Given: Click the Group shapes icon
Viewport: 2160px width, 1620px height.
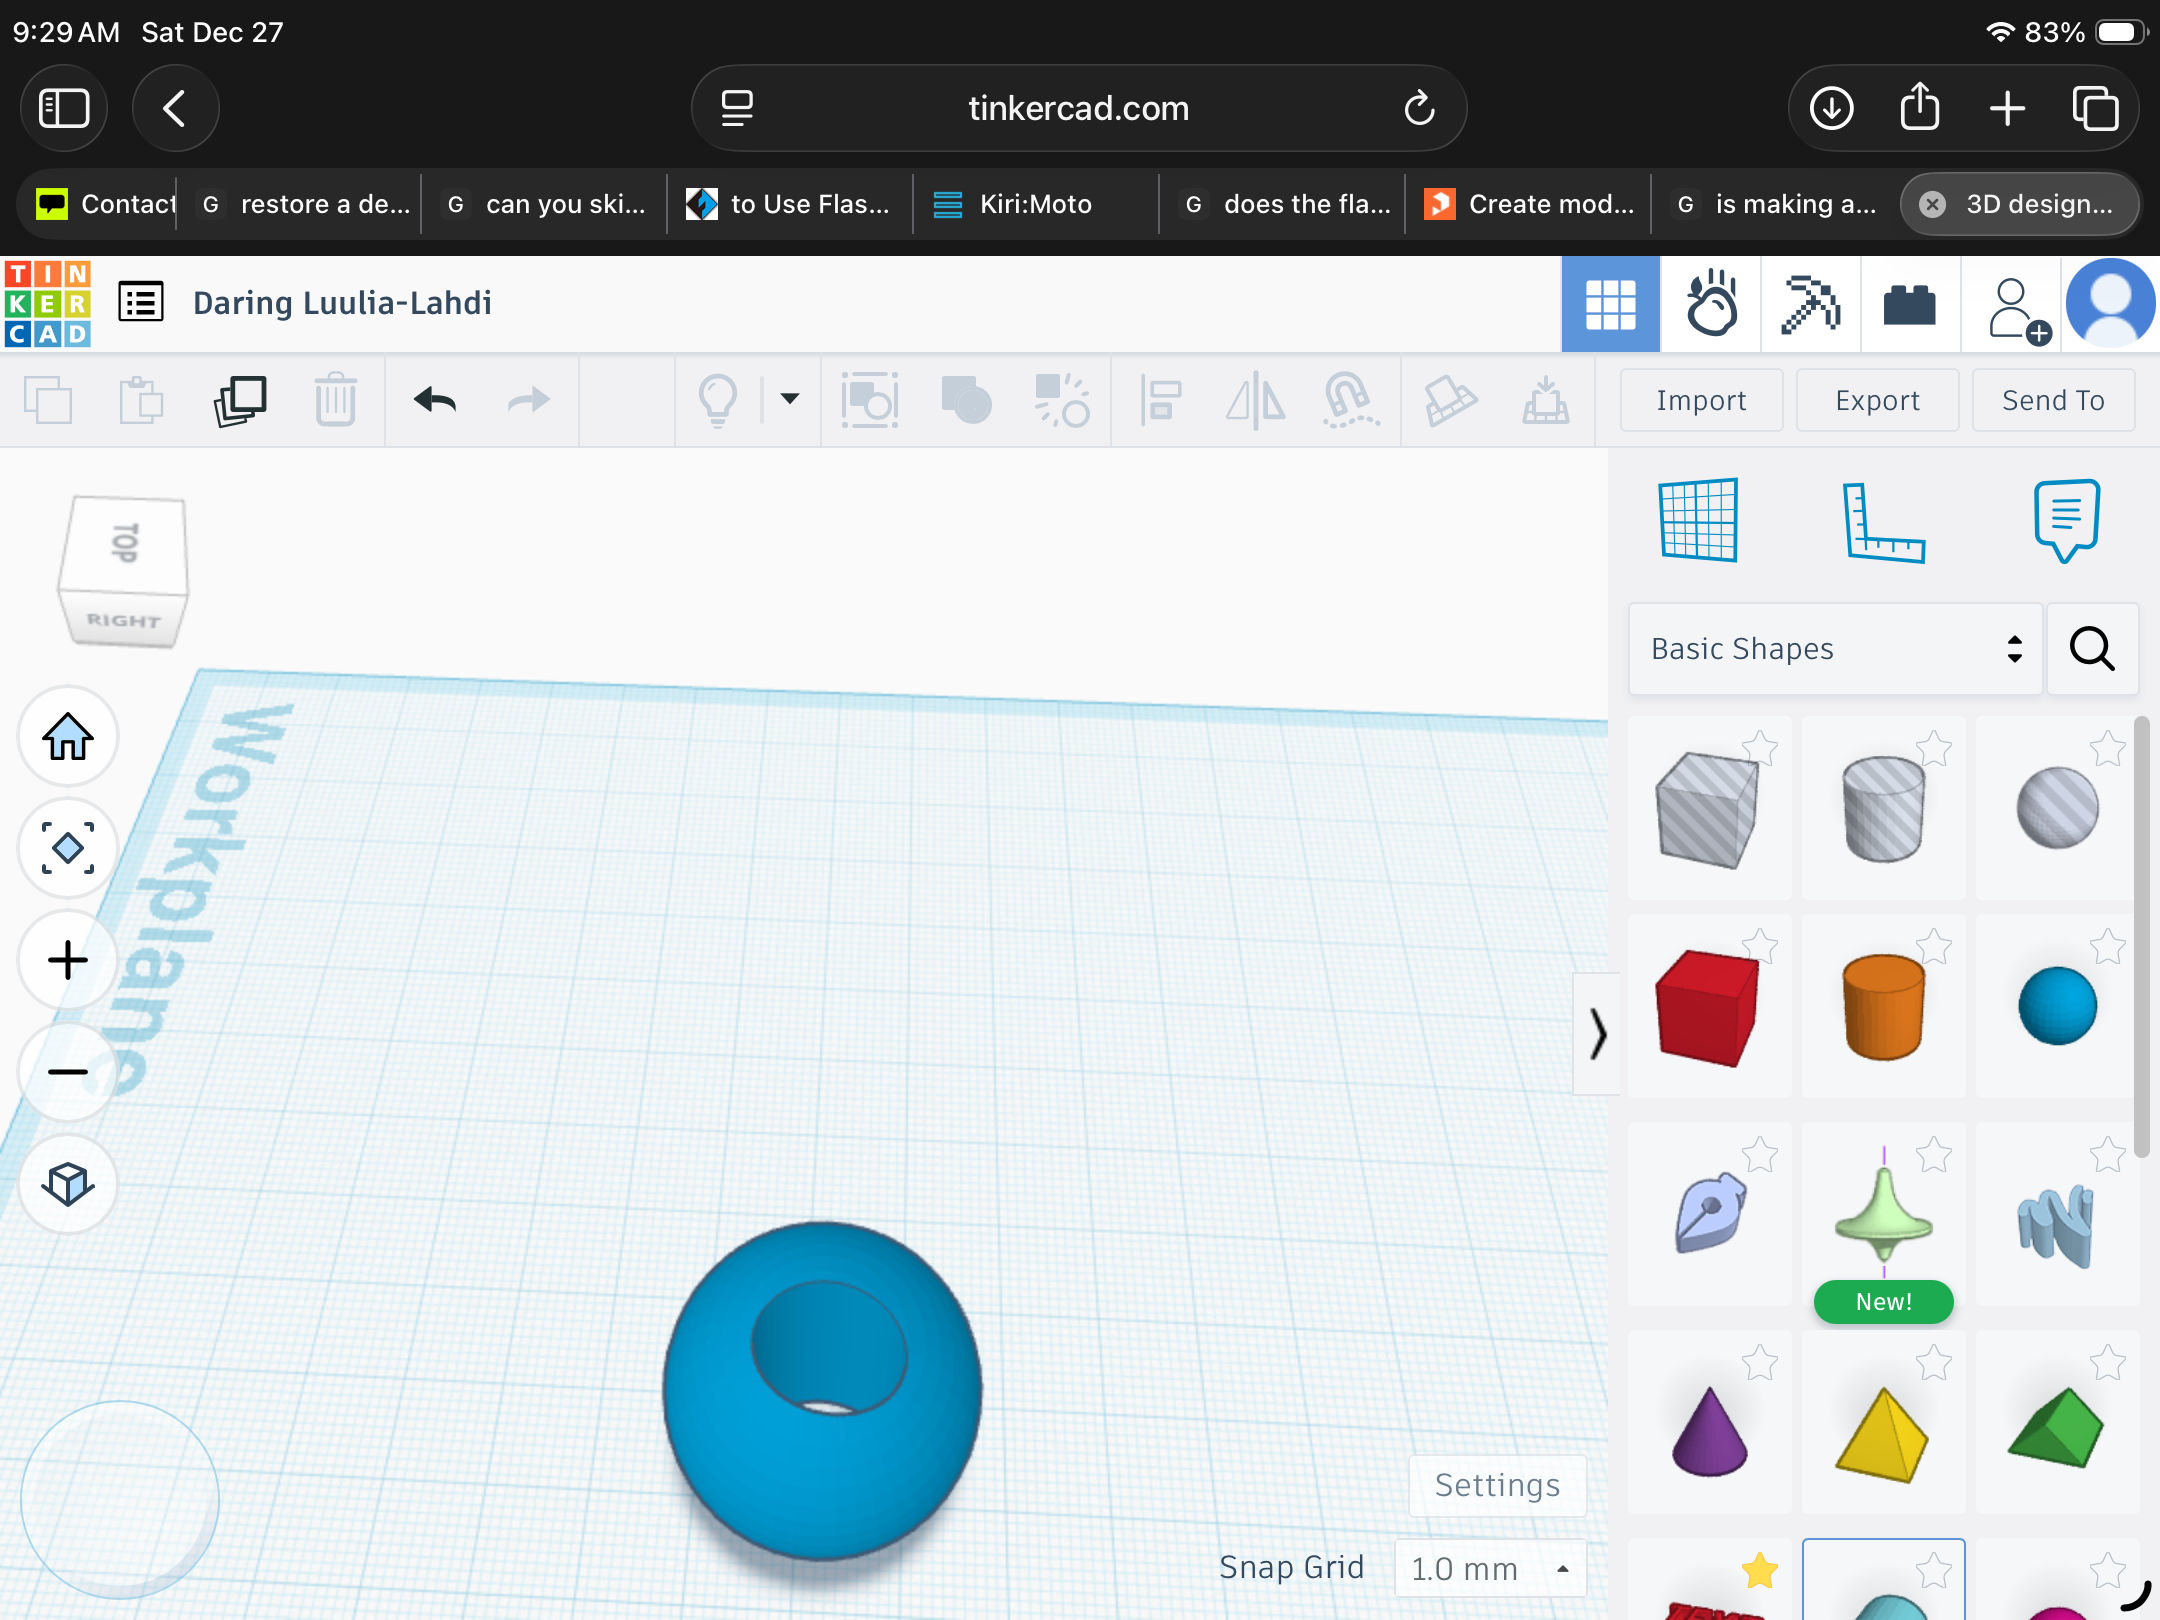Looking at the screenshot, I should tap(966, 401).
